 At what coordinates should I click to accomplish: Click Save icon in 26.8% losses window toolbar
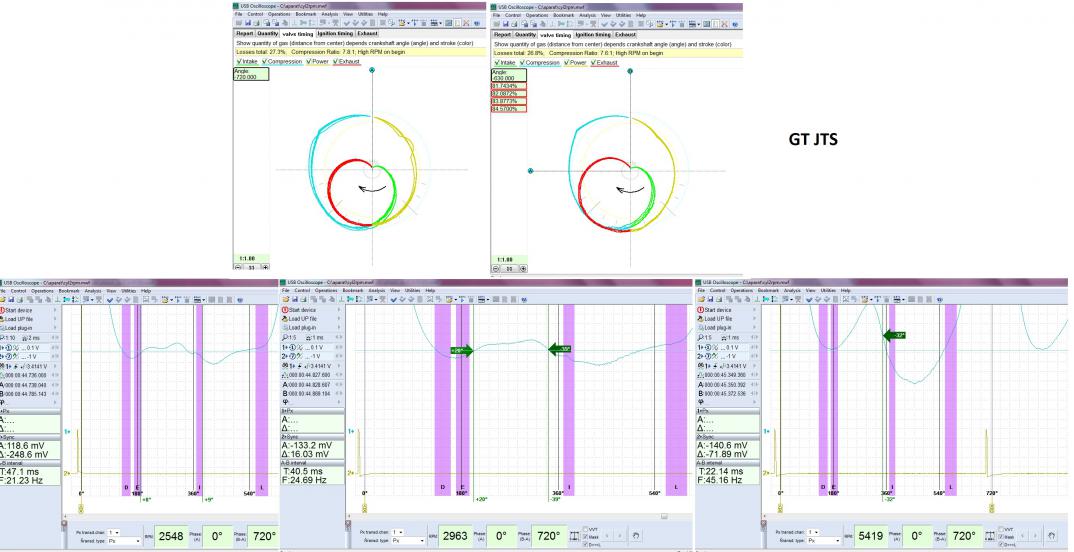pos(505,23)
